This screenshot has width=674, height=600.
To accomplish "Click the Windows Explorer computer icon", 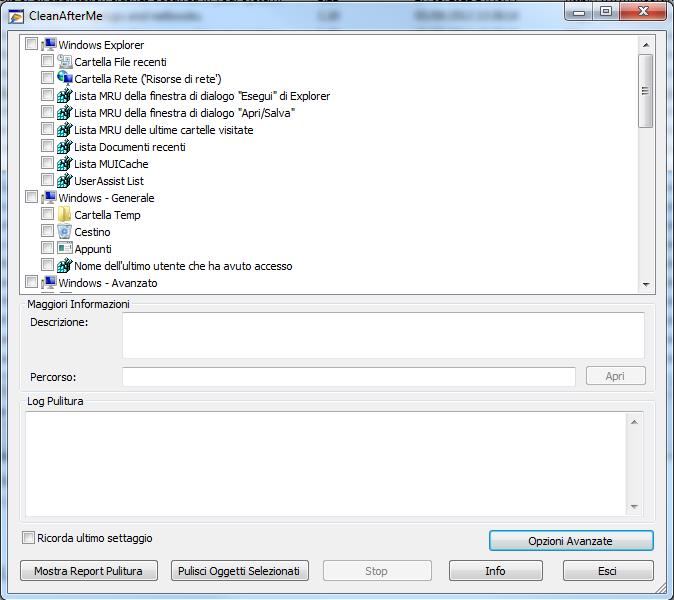I will coord(49,44).
